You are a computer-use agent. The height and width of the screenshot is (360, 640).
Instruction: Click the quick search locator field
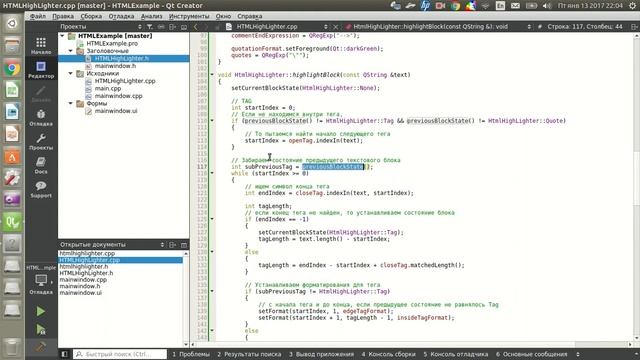(x=120, y=354)
